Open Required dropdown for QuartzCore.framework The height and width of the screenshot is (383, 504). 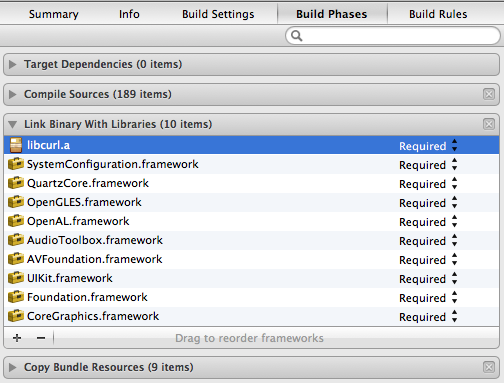click(428, 184)
